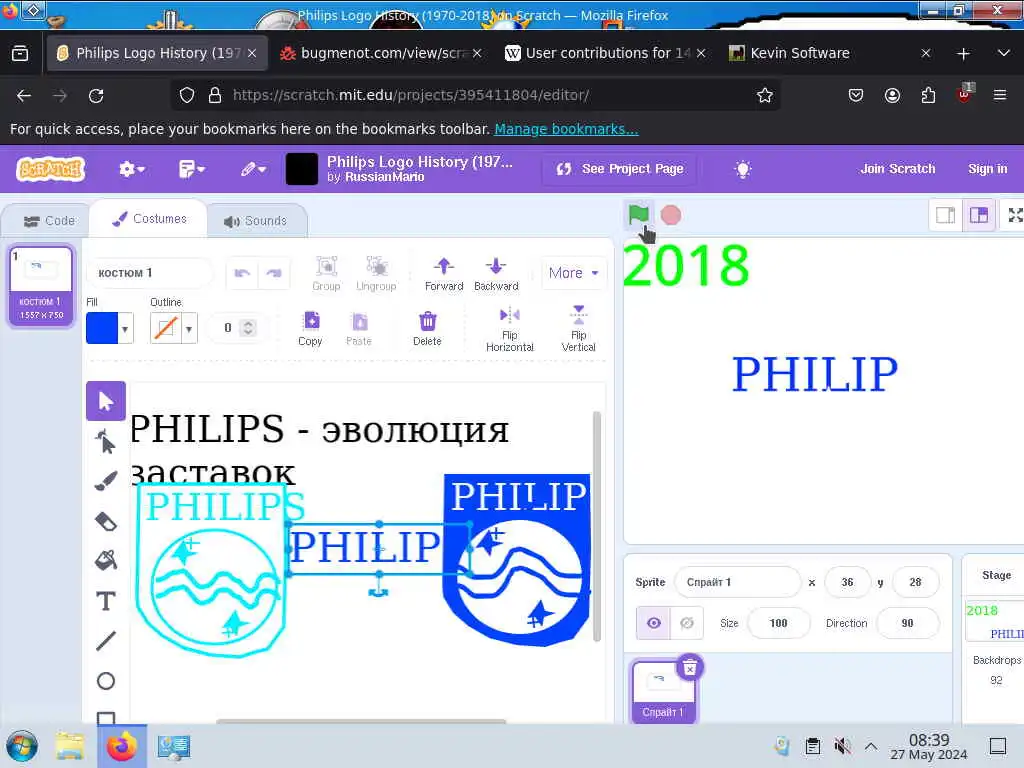Reload the page in Firefox
Image resolution: width=1024 pixels, height=768 pixels.
coord(96,95)
